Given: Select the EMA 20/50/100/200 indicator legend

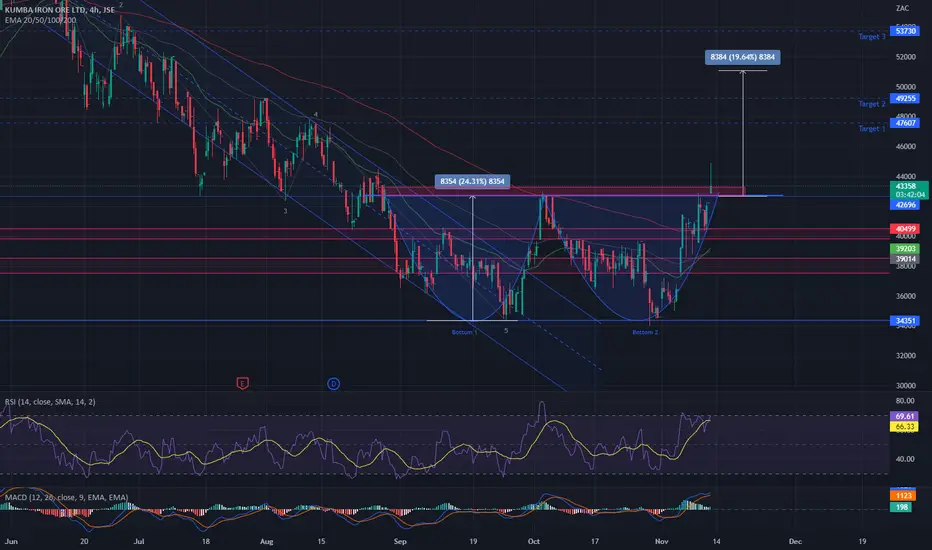Looking at the screenshot, I should [40, 20].
